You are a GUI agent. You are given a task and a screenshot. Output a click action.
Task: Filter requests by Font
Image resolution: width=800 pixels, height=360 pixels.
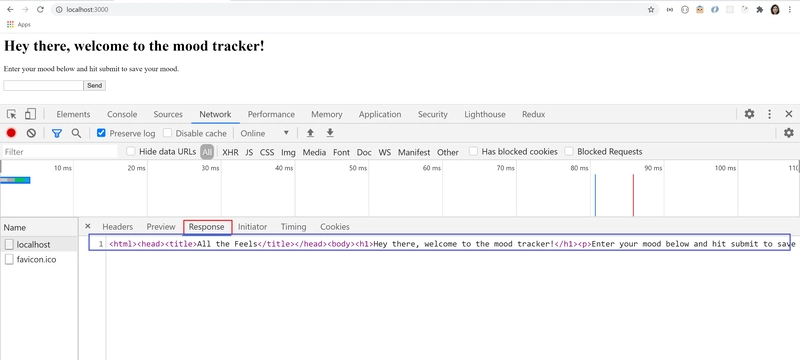pos(341,152)
